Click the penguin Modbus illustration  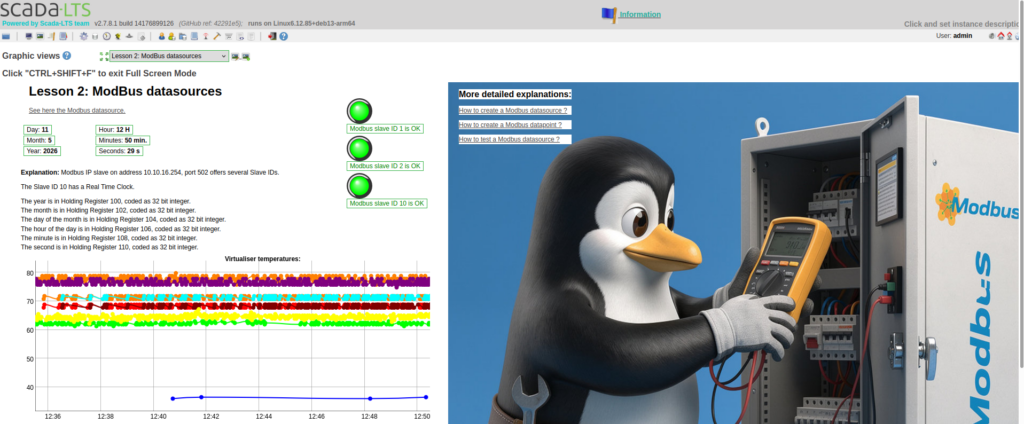tap(733, 253)
